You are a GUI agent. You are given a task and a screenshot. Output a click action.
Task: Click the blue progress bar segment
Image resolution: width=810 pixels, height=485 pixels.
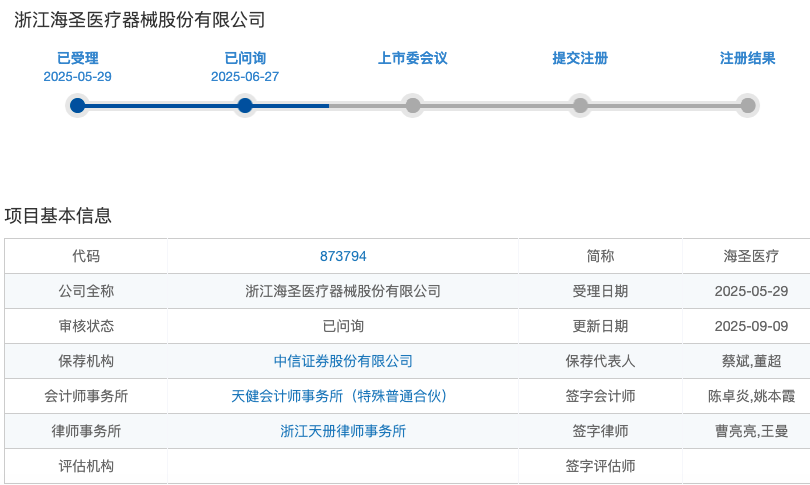coord(203,106)
